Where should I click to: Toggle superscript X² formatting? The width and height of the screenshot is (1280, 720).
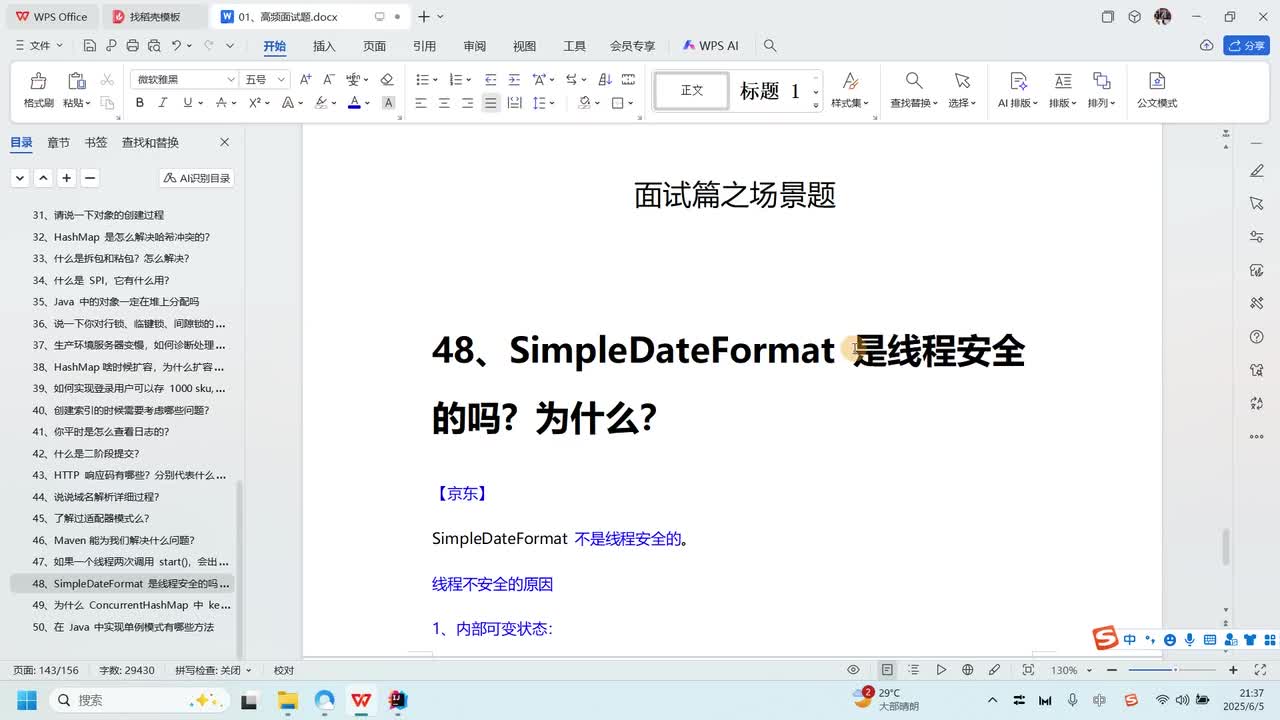pos(254,103)
